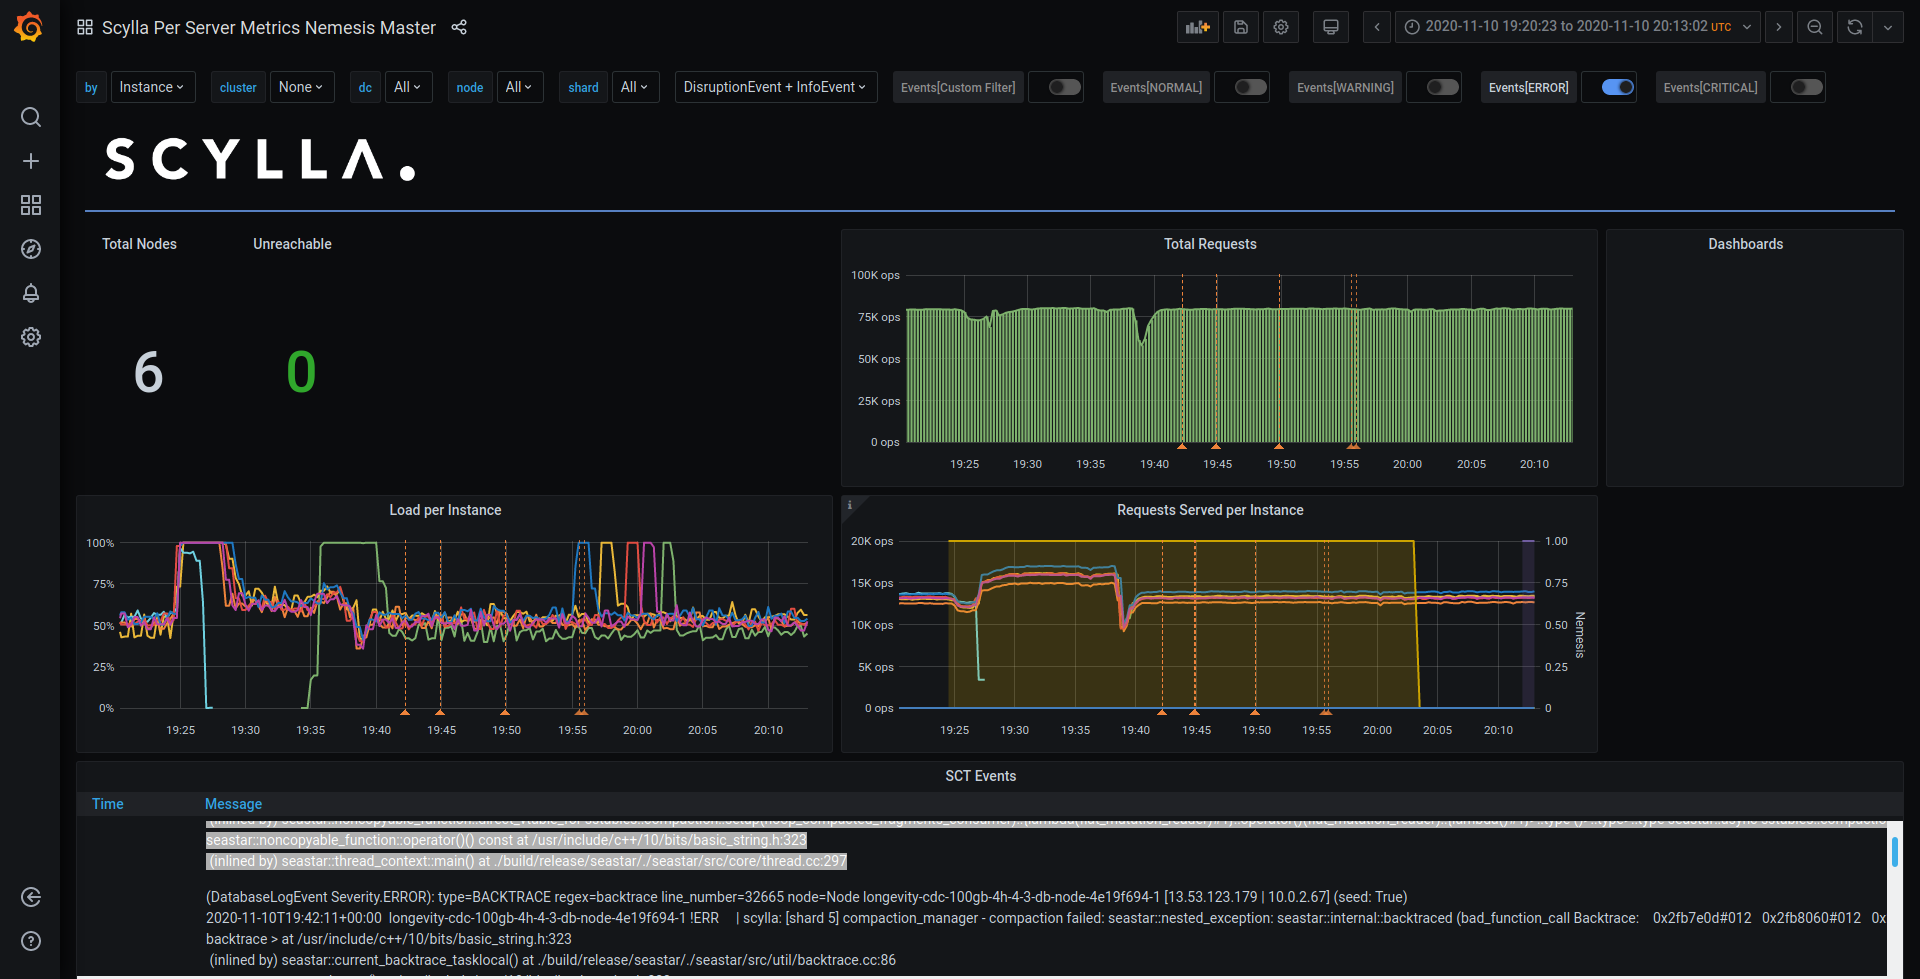Select the Add panel icon in the toolbar

click(1197, 27)
